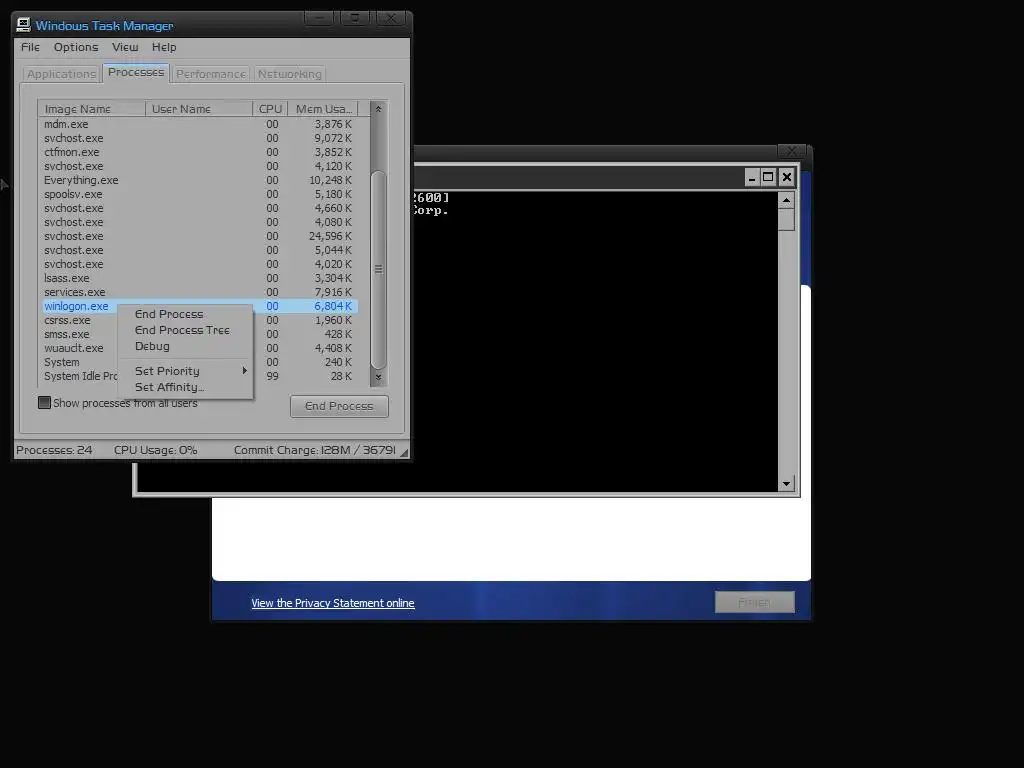
Task: Select Debug in the context menu
Action: (x=185, y=347)
